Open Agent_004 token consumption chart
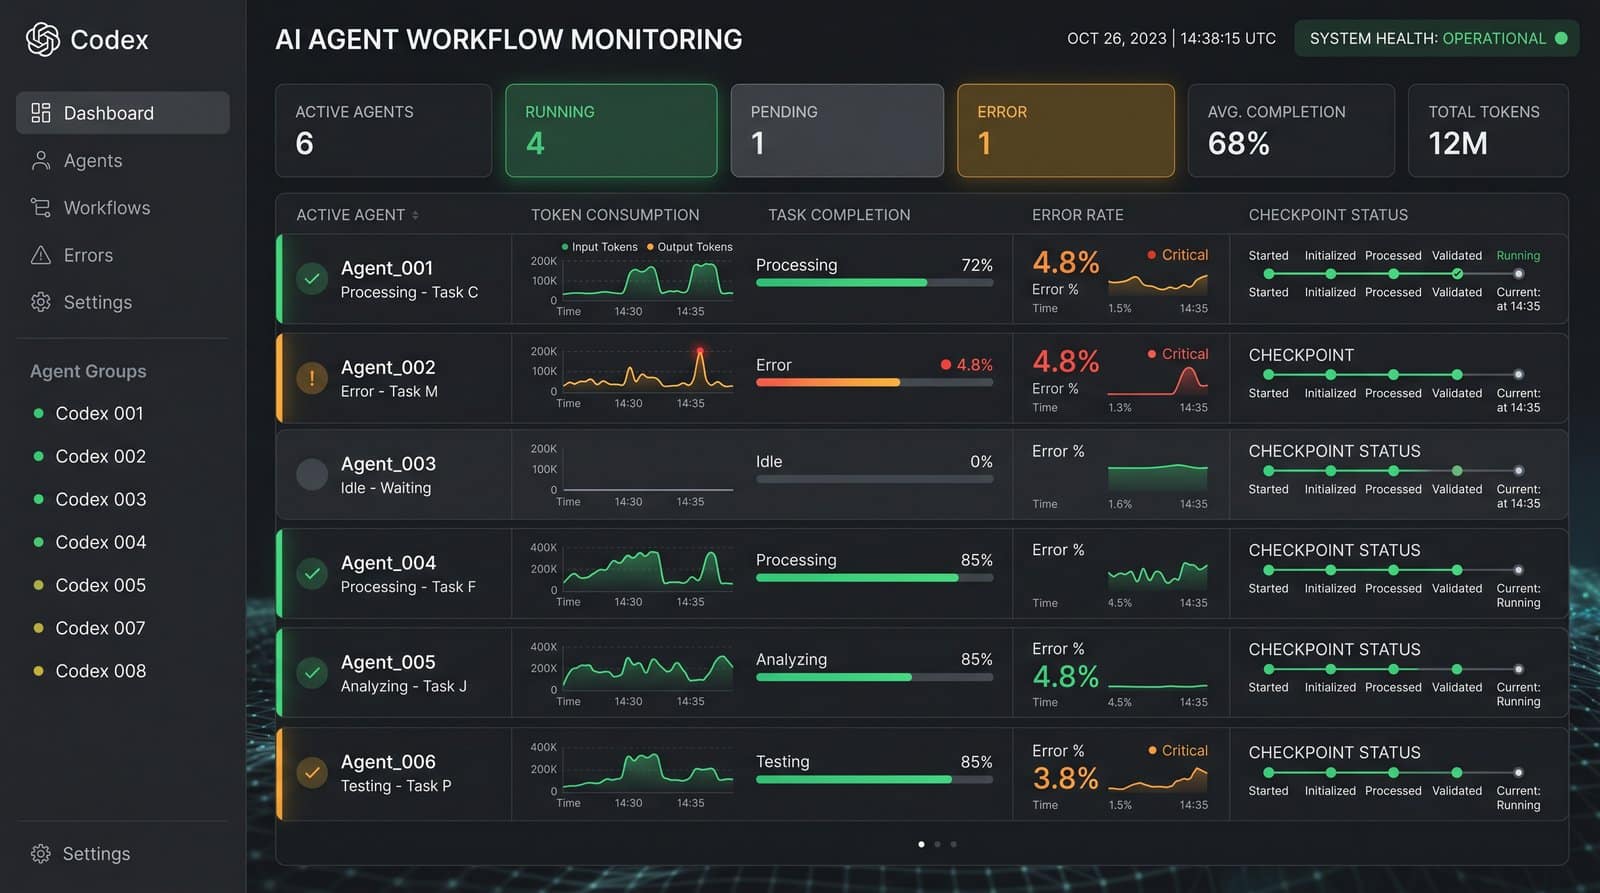The height and width of the screenshot is (893, 1600). click(x=647, y=568)
